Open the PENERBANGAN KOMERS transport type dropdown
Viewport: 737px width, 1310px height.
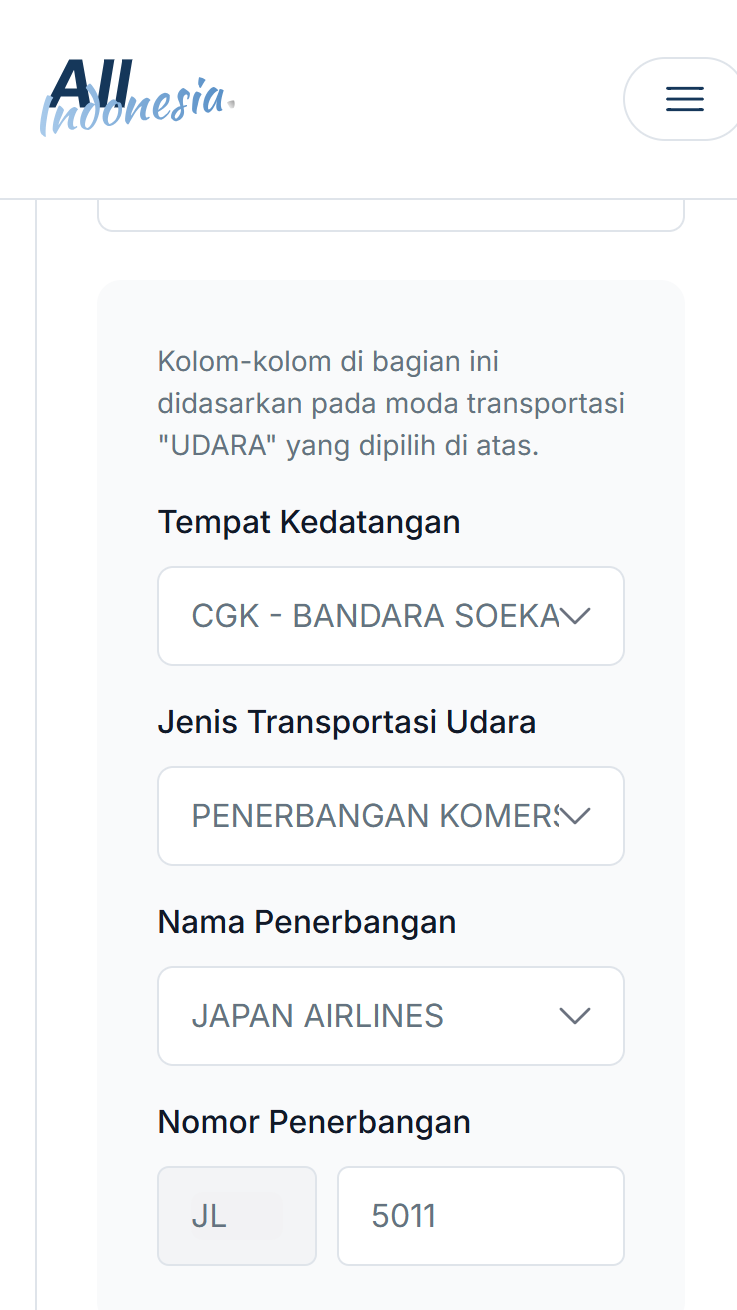click(375, 816)
